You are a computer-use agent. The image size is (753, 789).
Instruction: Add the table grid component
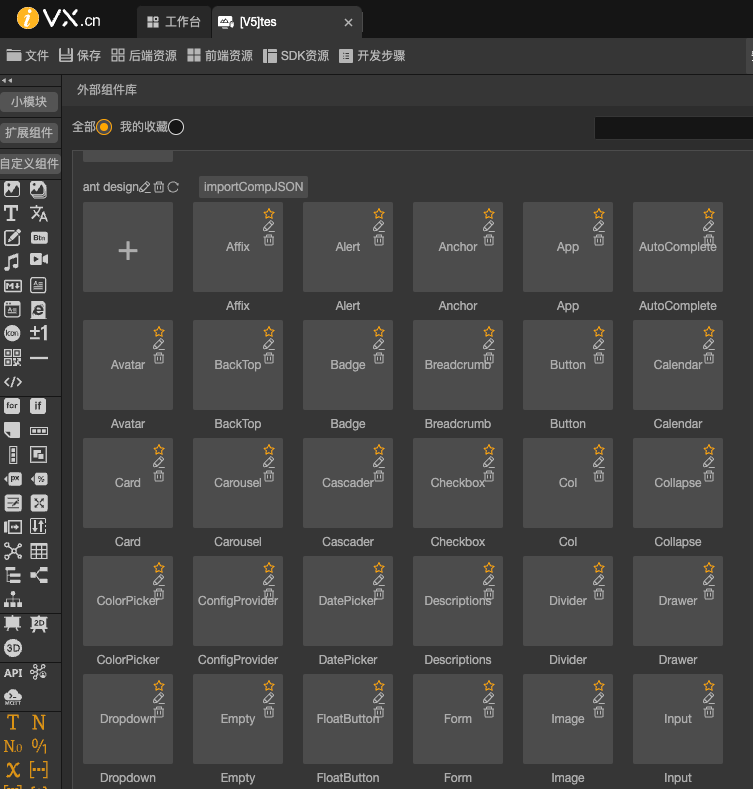[x=39, y=551]
